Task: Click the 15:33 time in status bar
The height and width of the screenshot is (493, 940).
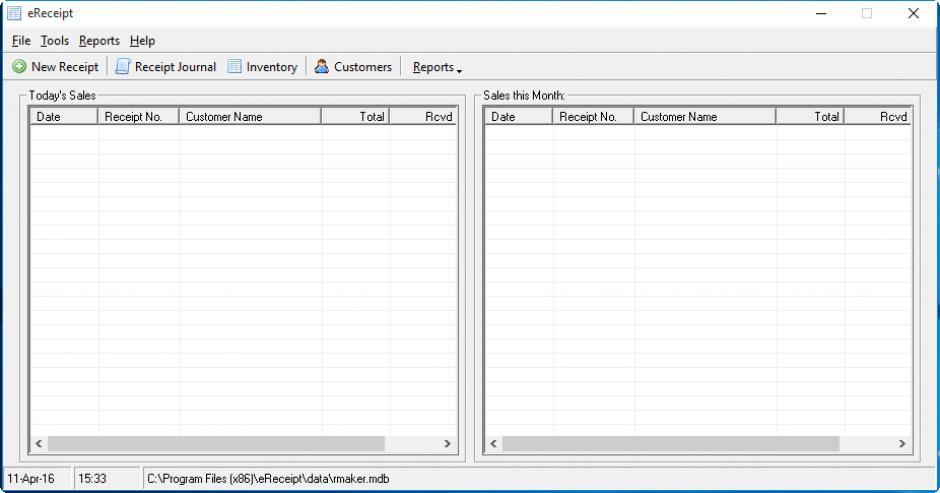Action: coord(92,479)
